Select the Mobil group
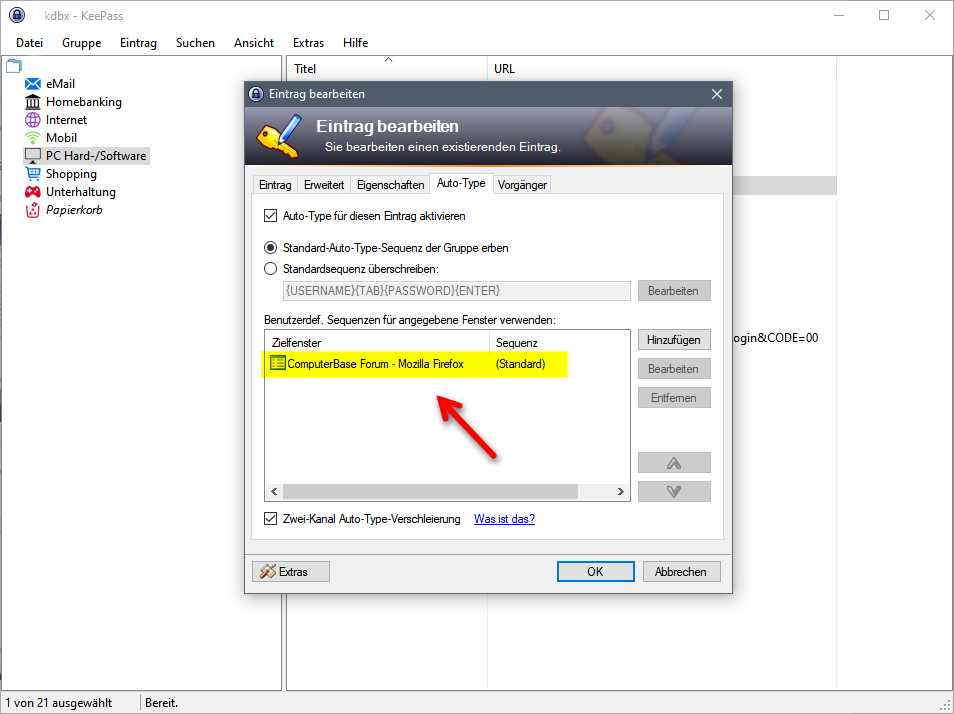954x714 pixels. [61, 137]
